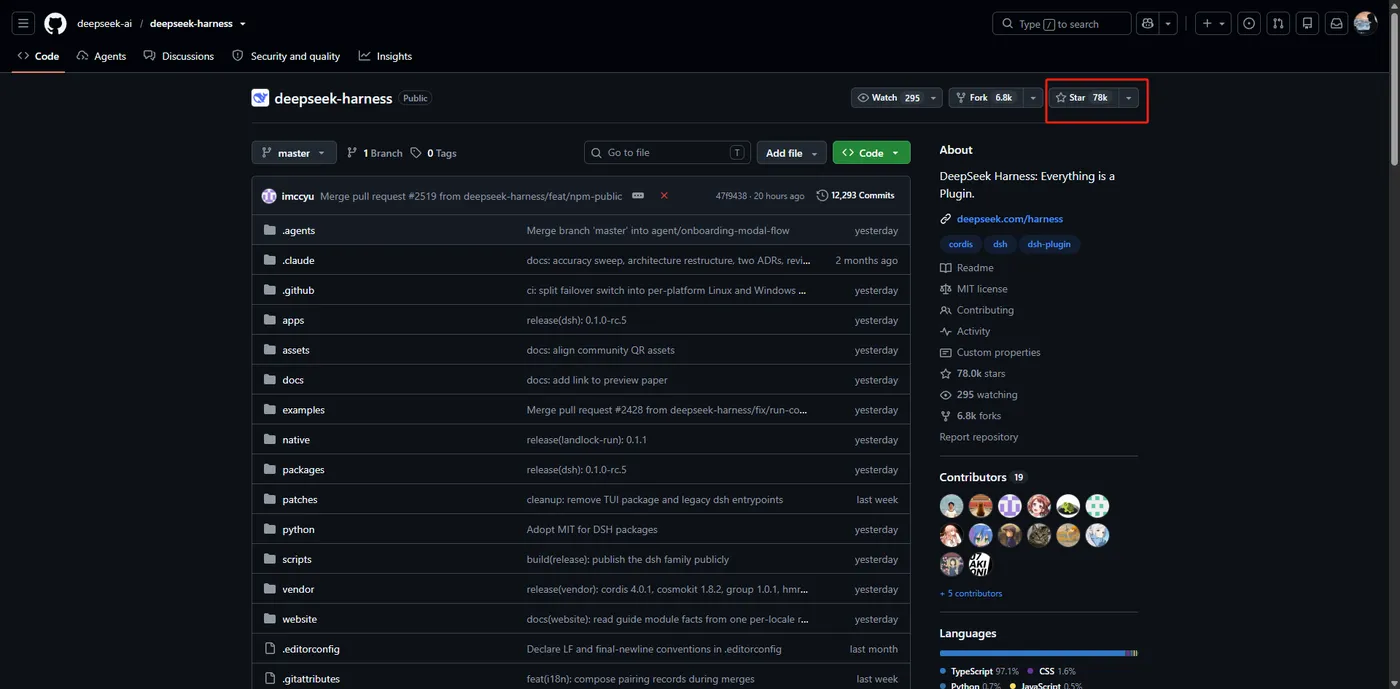Open the 47f9438 commit hash
Image resolution: width=1400 pixels, height=689 pixels.
731,196
